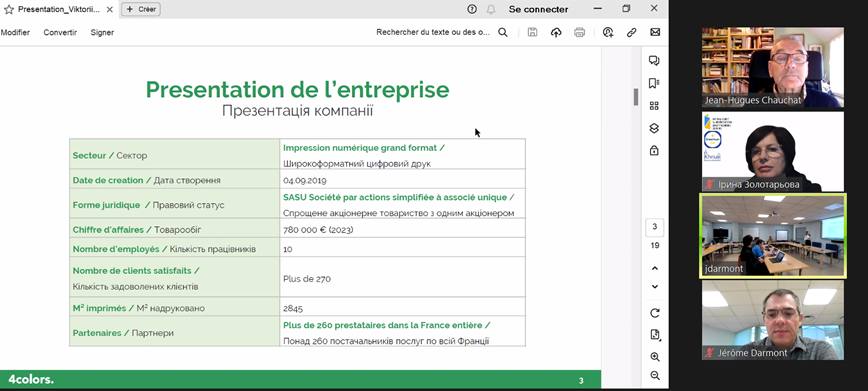Click the Presentation de l'entreprise heading
868x391 pixels.
pyautogui.click(x=297, y=89)
